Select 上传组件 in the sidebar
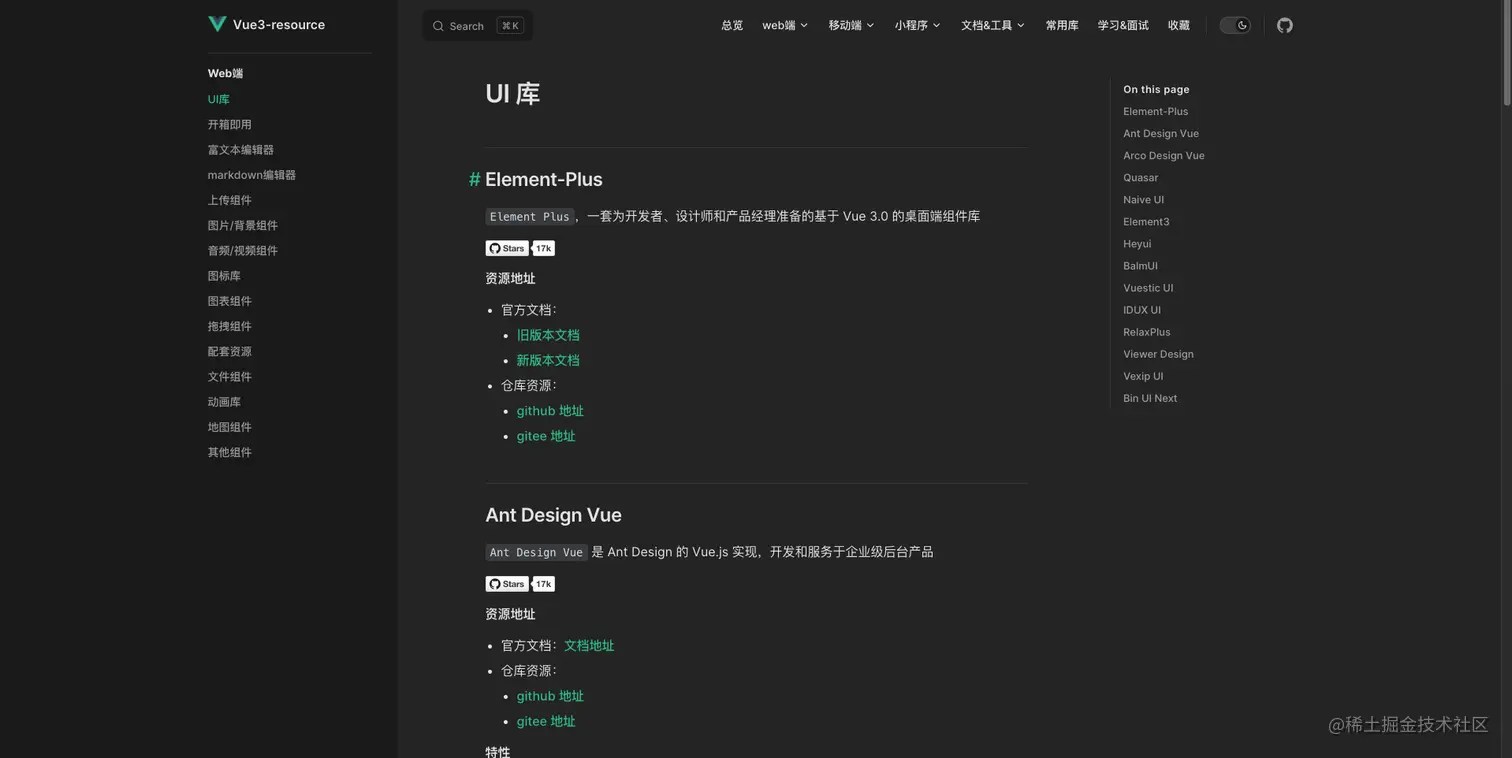The height and width of the screenshot is (758, 1512). pyautogui.click(x=230, y=200)
